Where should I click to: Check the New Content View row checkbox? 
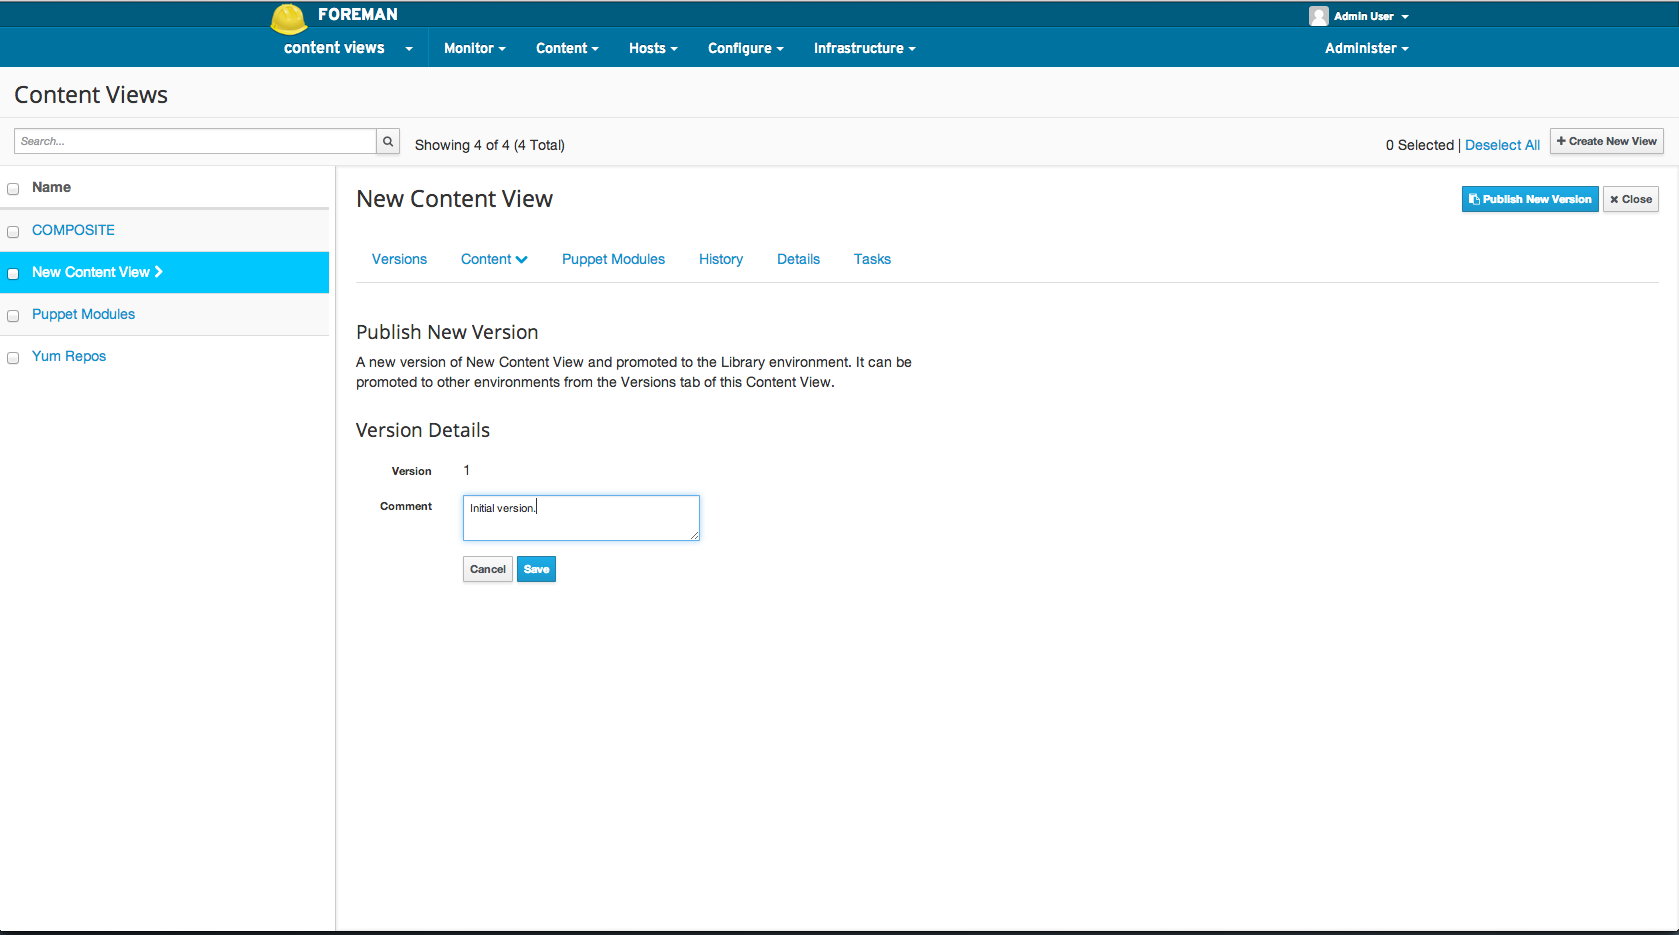pyautogui.click(x=13, y=274)
